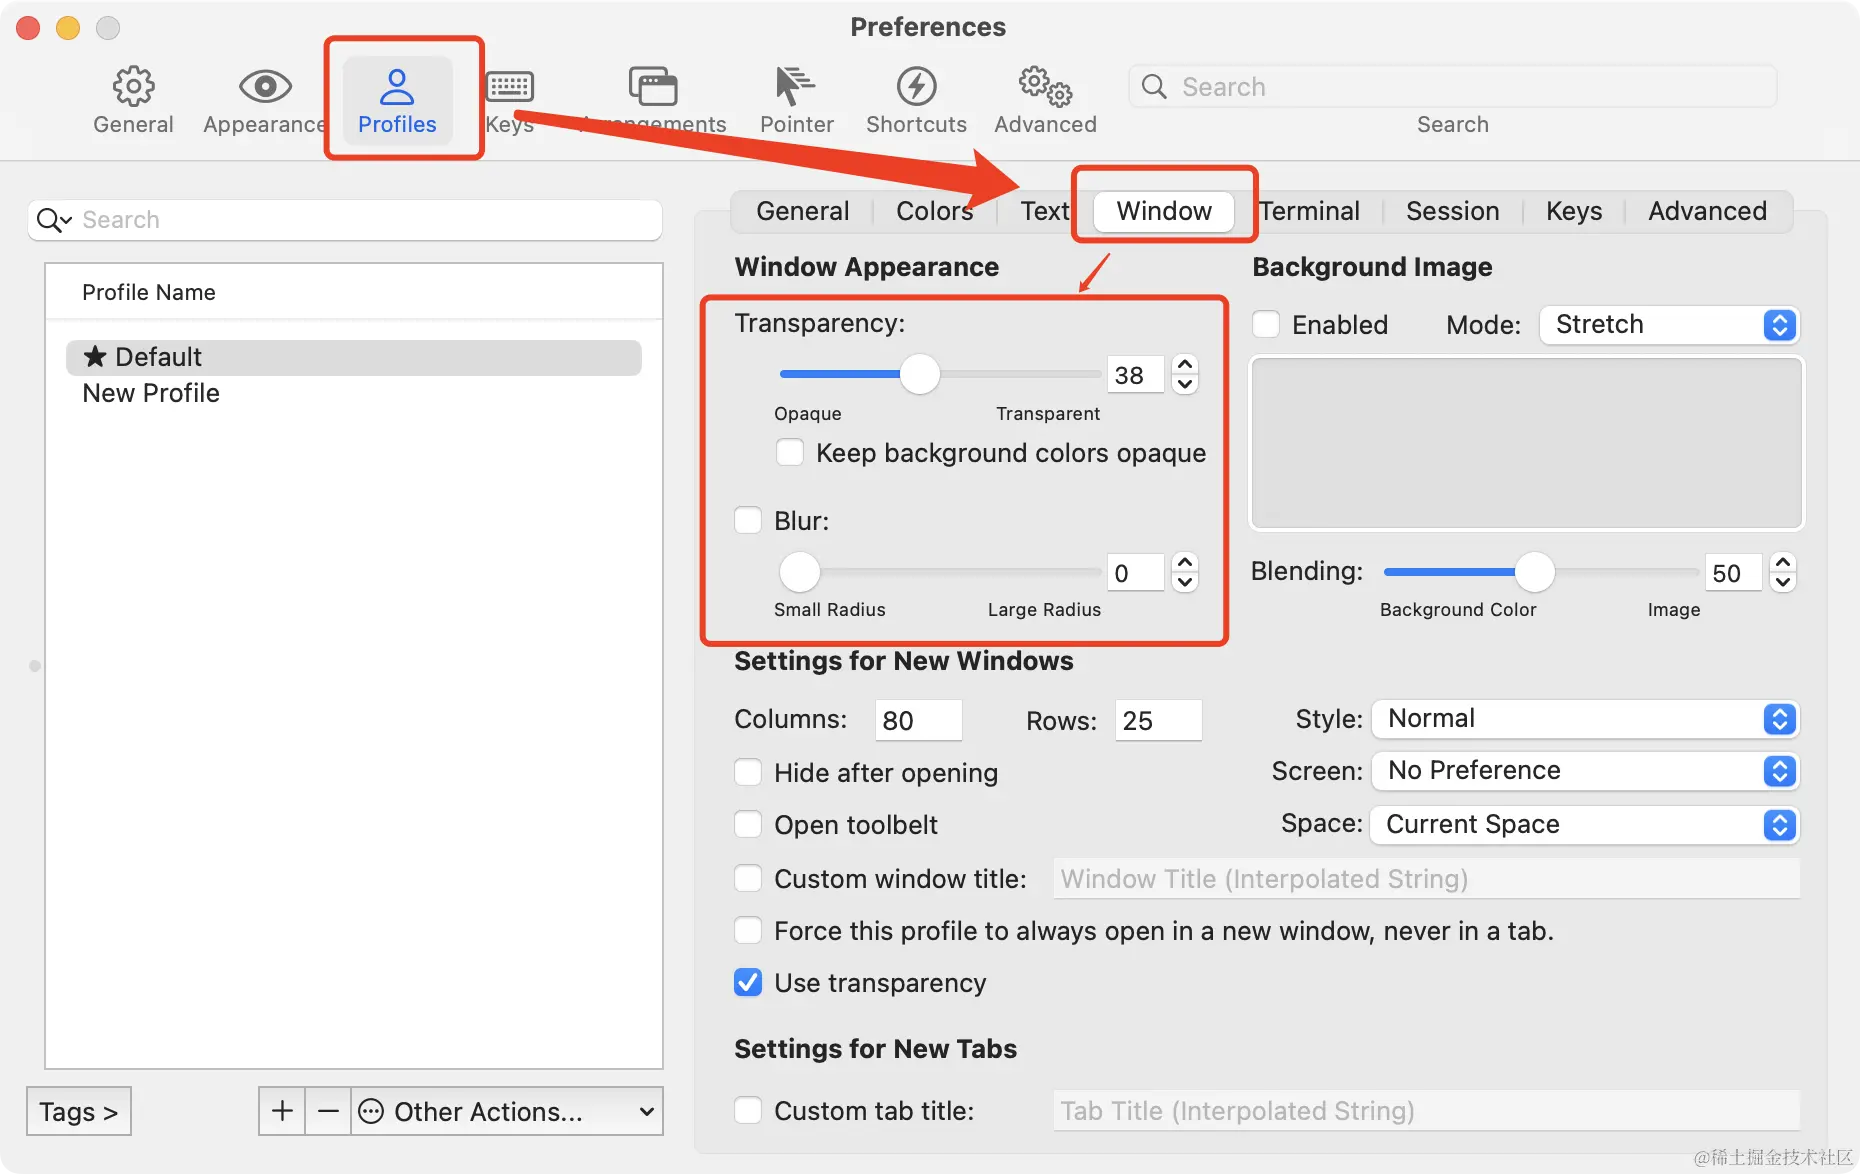
Task: Enable Keep background colors opaque
Action: (790, 453)
